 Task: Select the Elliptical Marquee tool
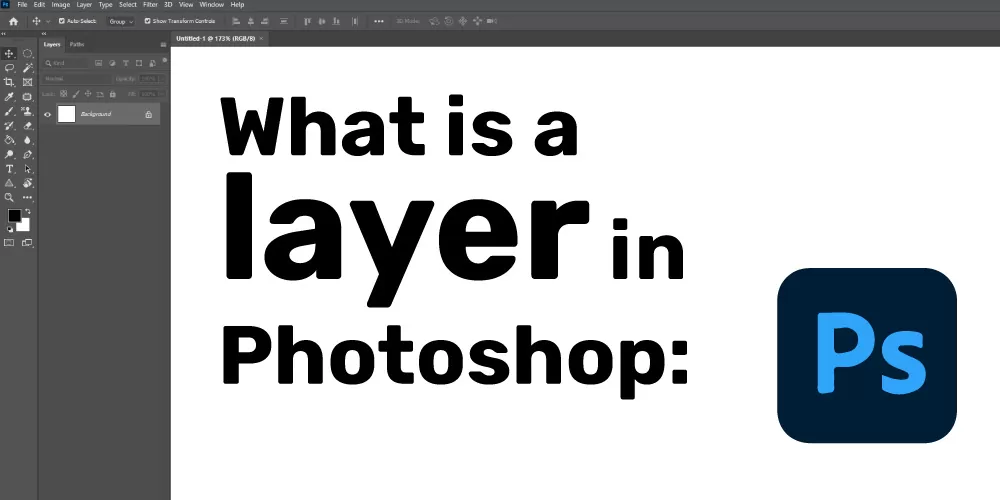point(27,54)
